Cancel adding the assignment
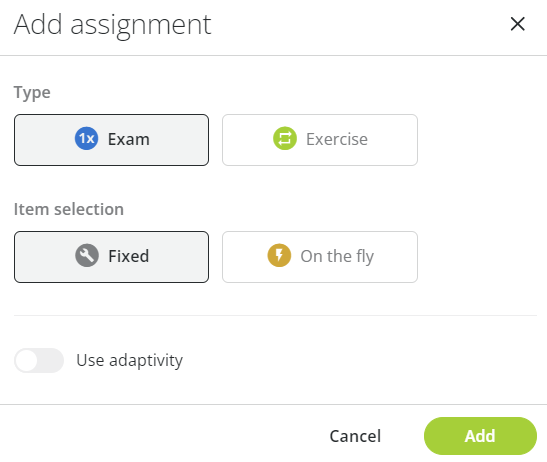547x462 pixels. (355, 436)
